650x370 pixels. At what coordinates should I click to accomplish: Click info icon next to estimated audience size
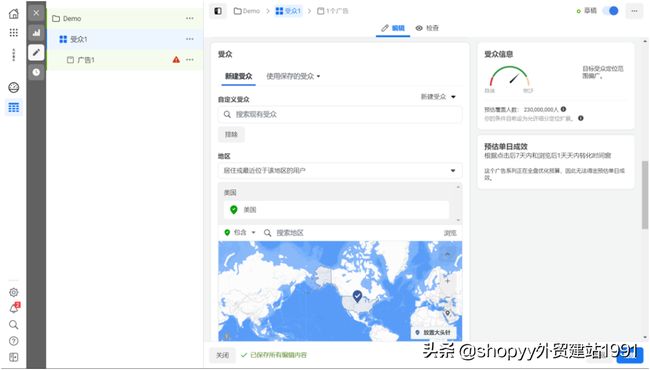pyautogui.click(x=563, y=109)
